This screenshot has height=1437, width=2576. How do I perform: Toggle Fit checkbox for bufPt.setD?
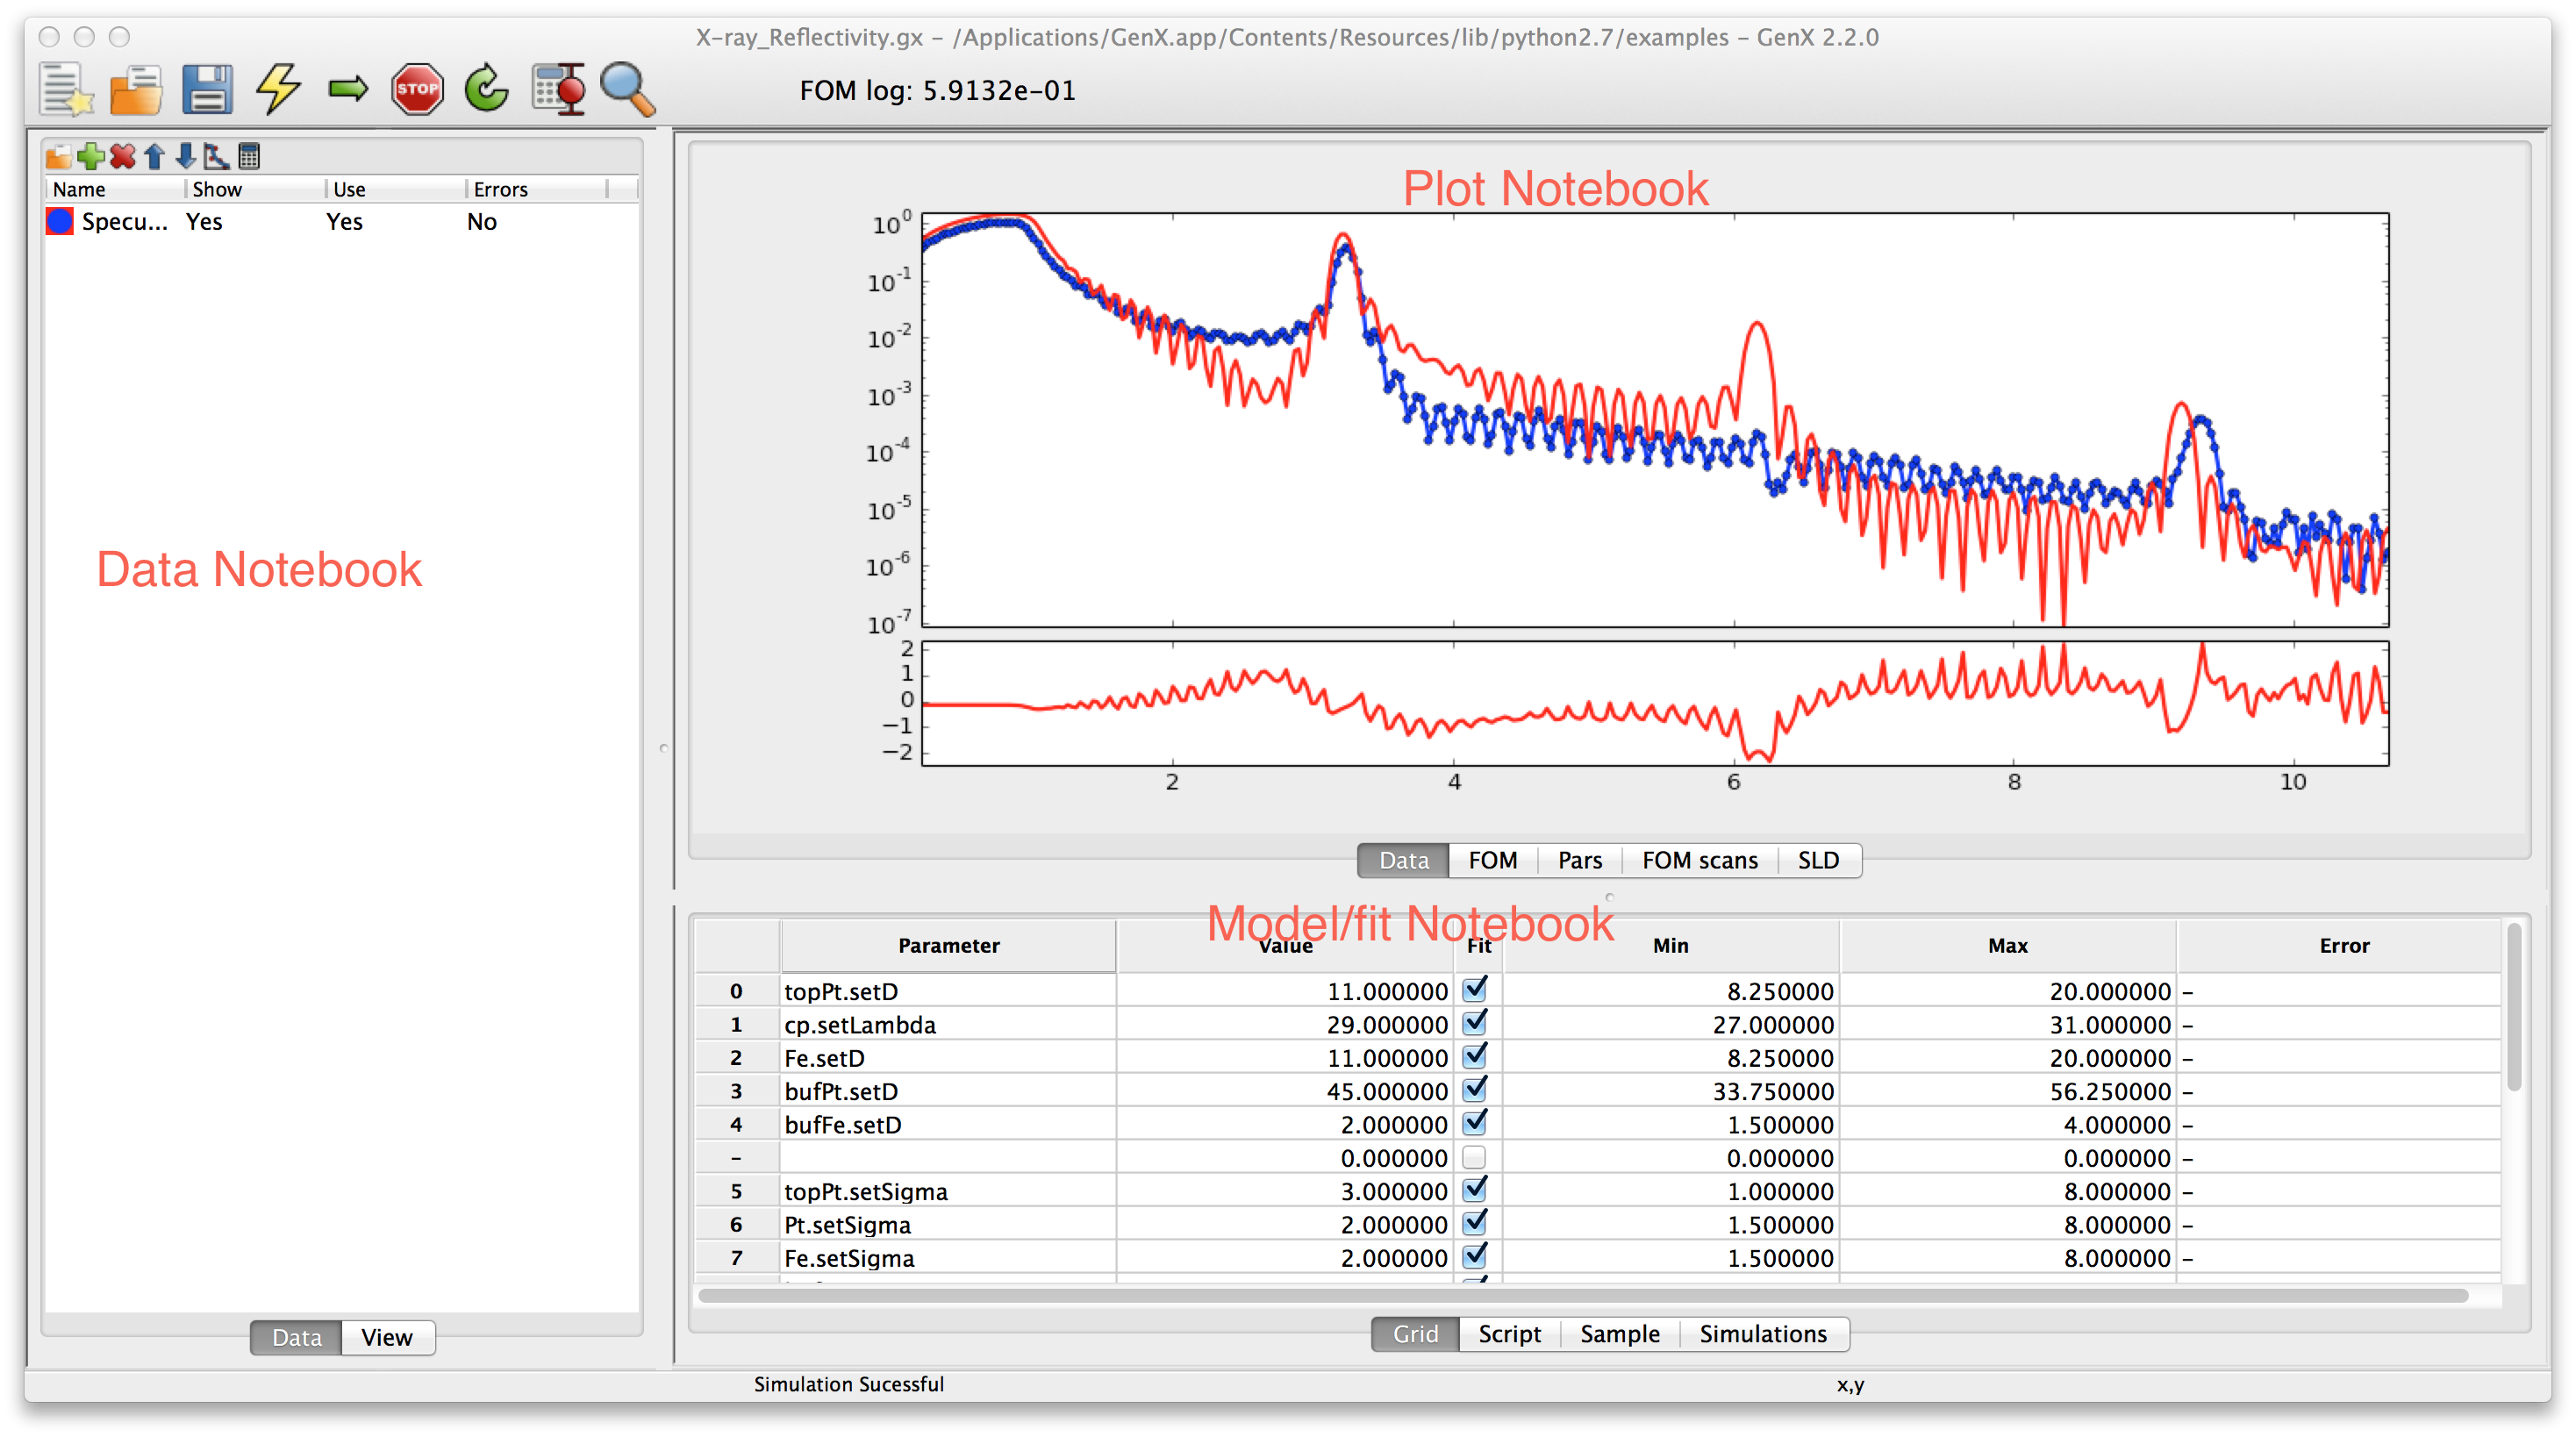[1474, 1089]
